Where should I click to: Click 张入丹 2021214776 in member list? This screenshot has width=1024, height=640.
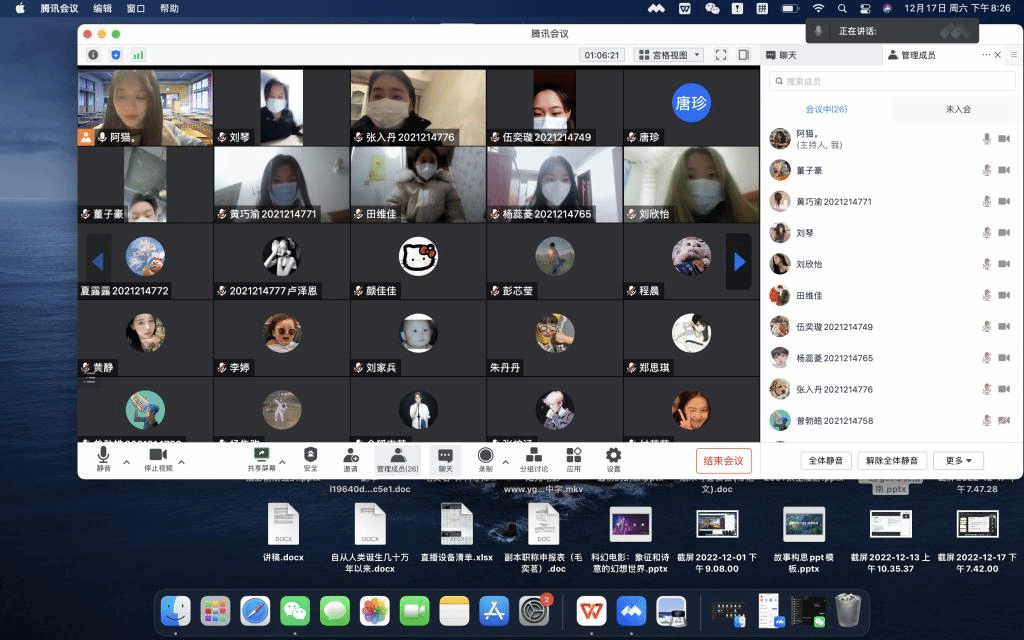[892, 389]
